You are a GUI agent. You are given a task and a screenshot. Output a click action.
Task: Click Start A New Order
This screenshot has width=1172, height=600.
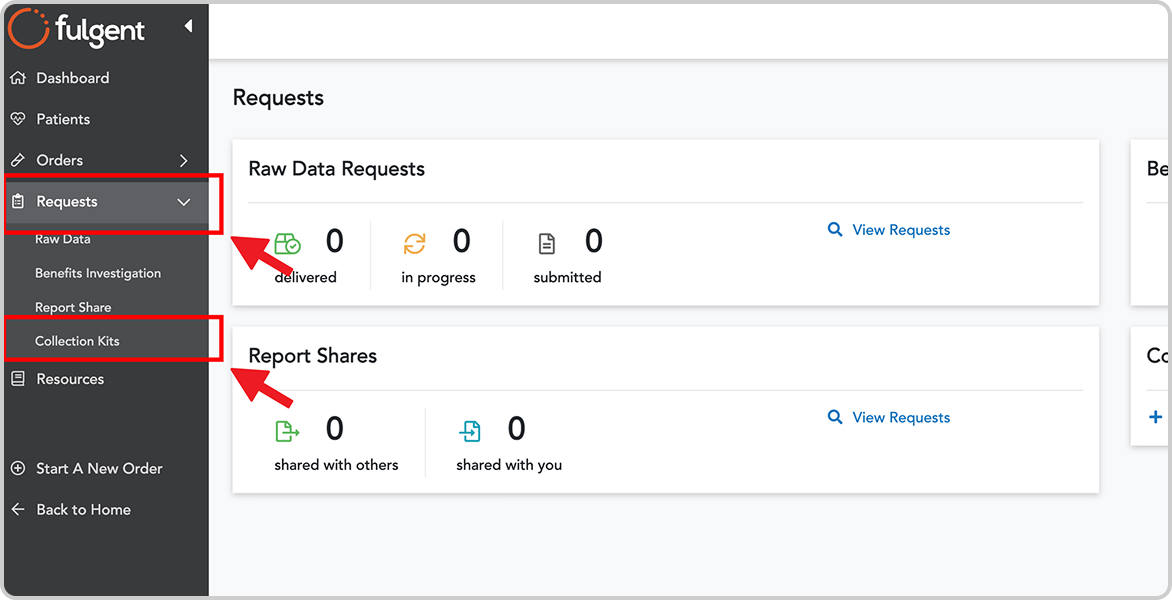coord(99,468)
